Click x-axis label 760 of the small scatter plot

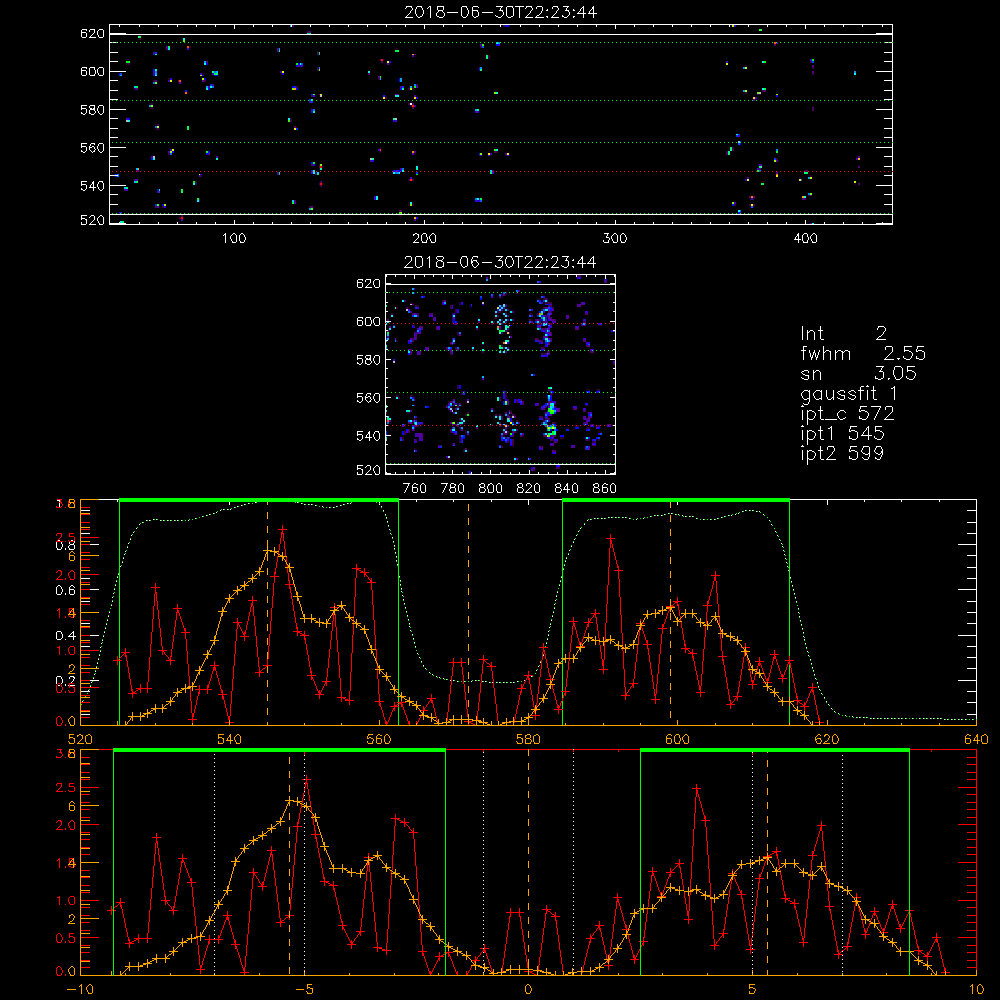pos(415,489)
